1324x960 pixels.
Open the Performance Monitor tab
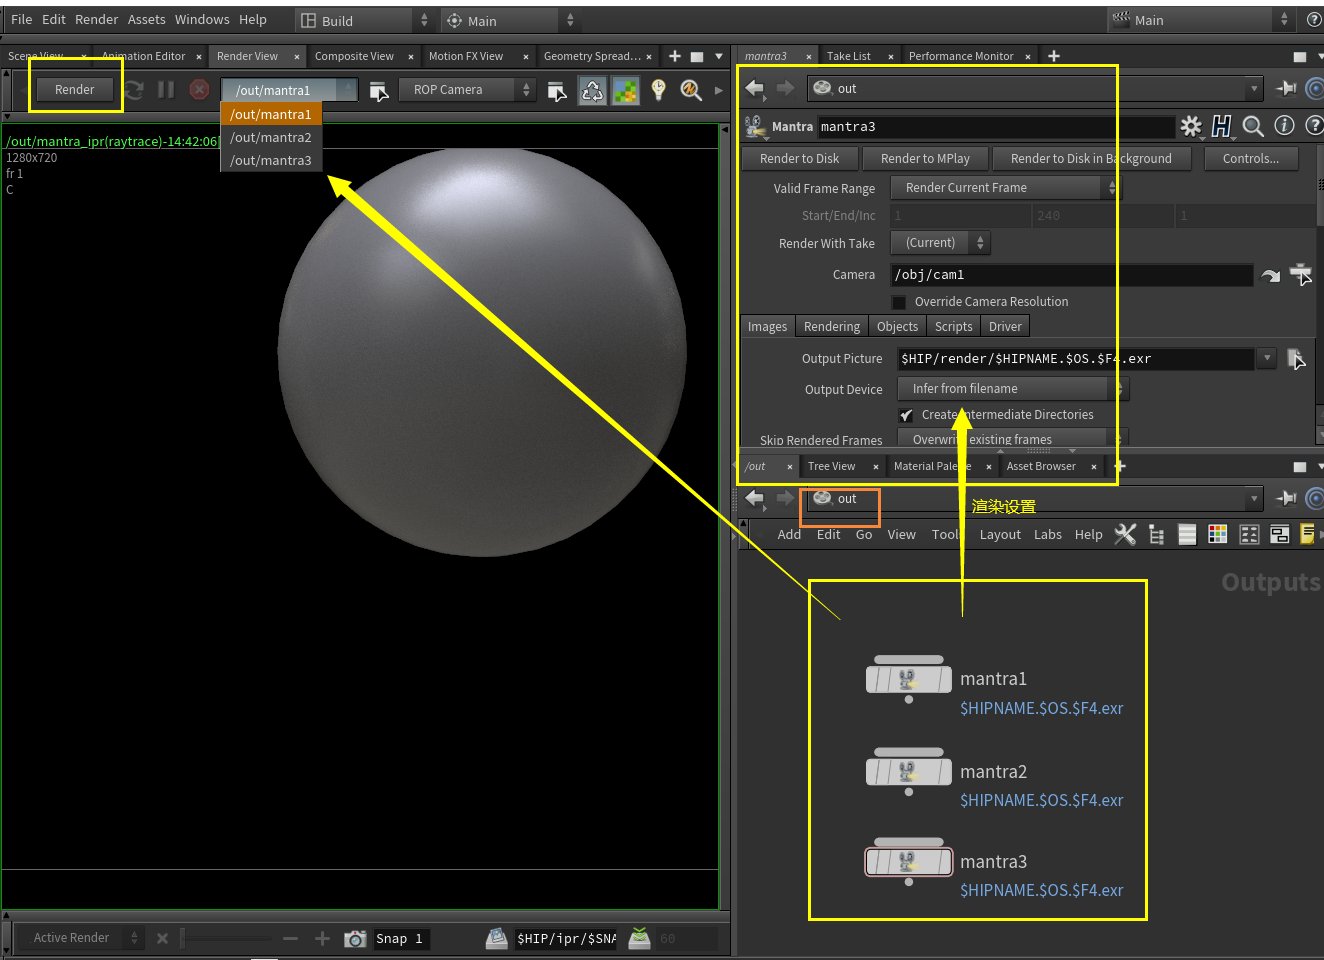[x=961, y=56]
